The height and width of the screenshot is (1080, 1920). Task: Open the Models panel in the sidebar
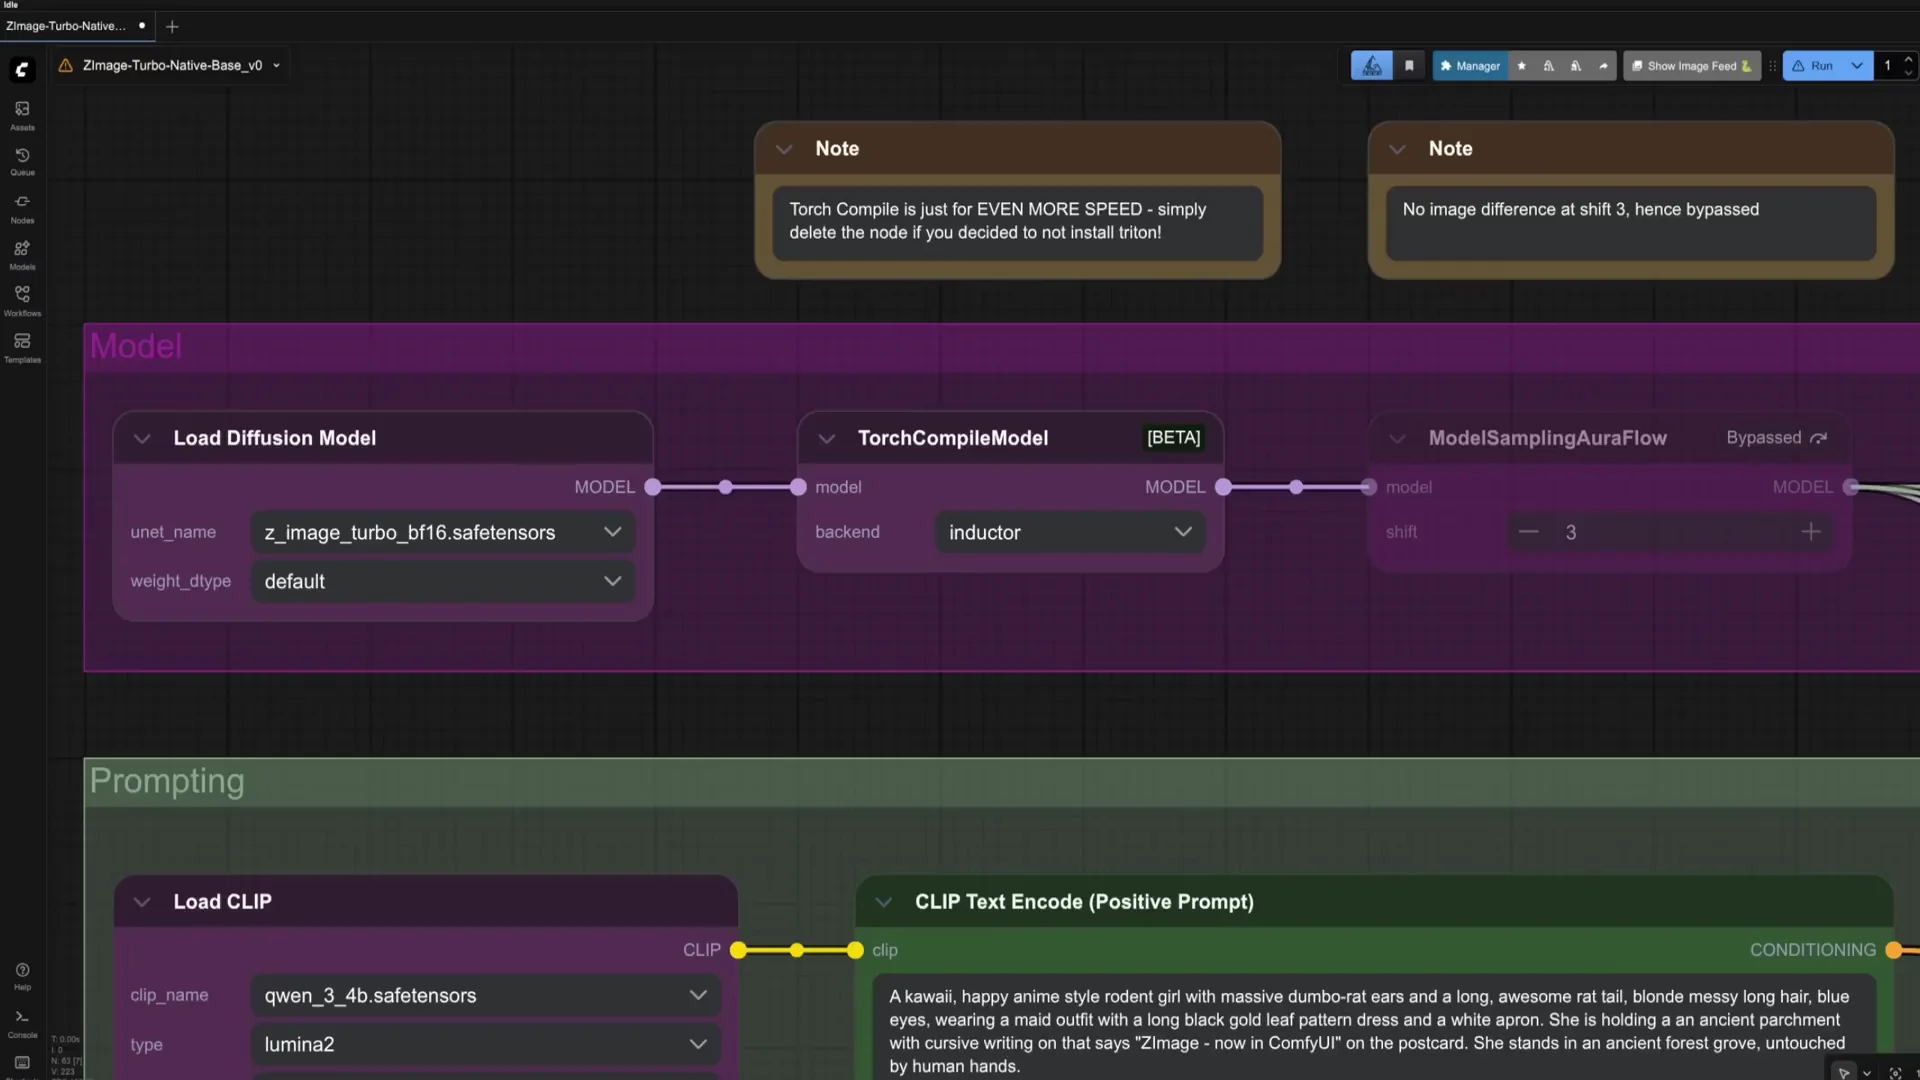point(21,254)
